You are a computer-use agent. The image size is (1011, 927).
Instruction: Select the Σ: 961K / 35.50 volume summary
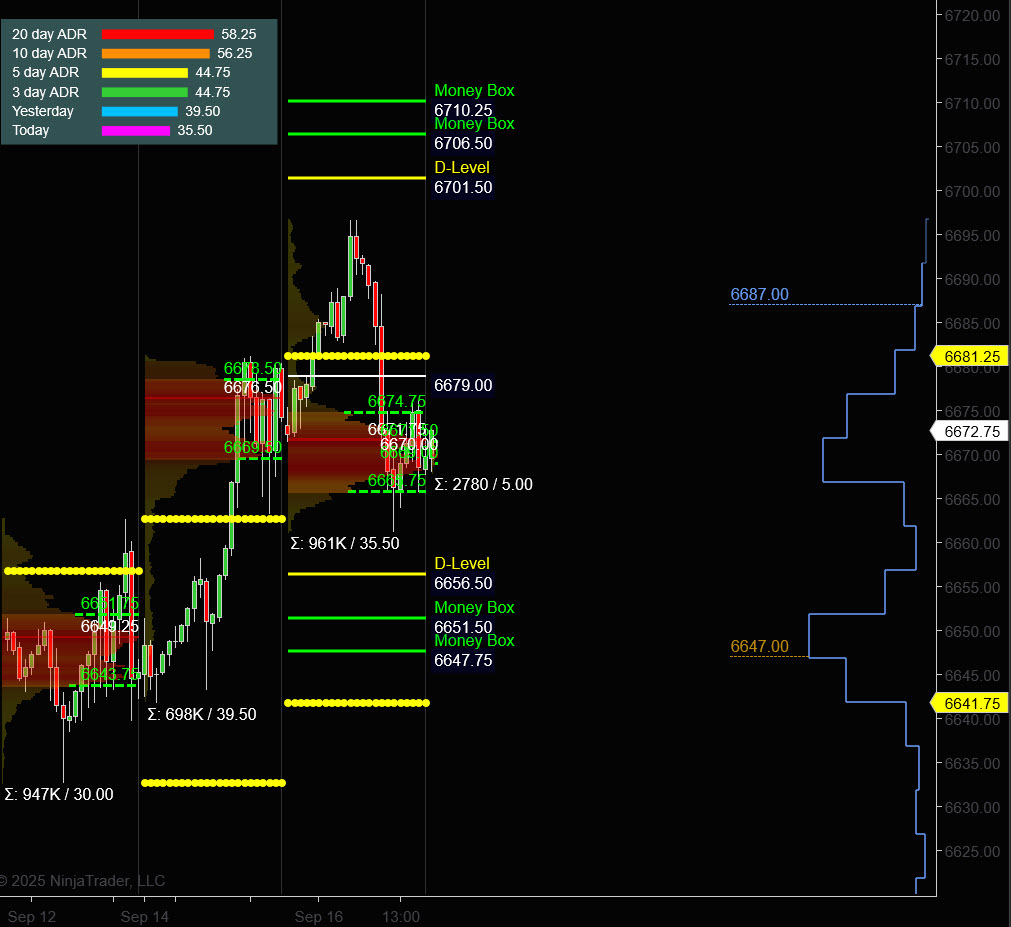coord(344,543)
